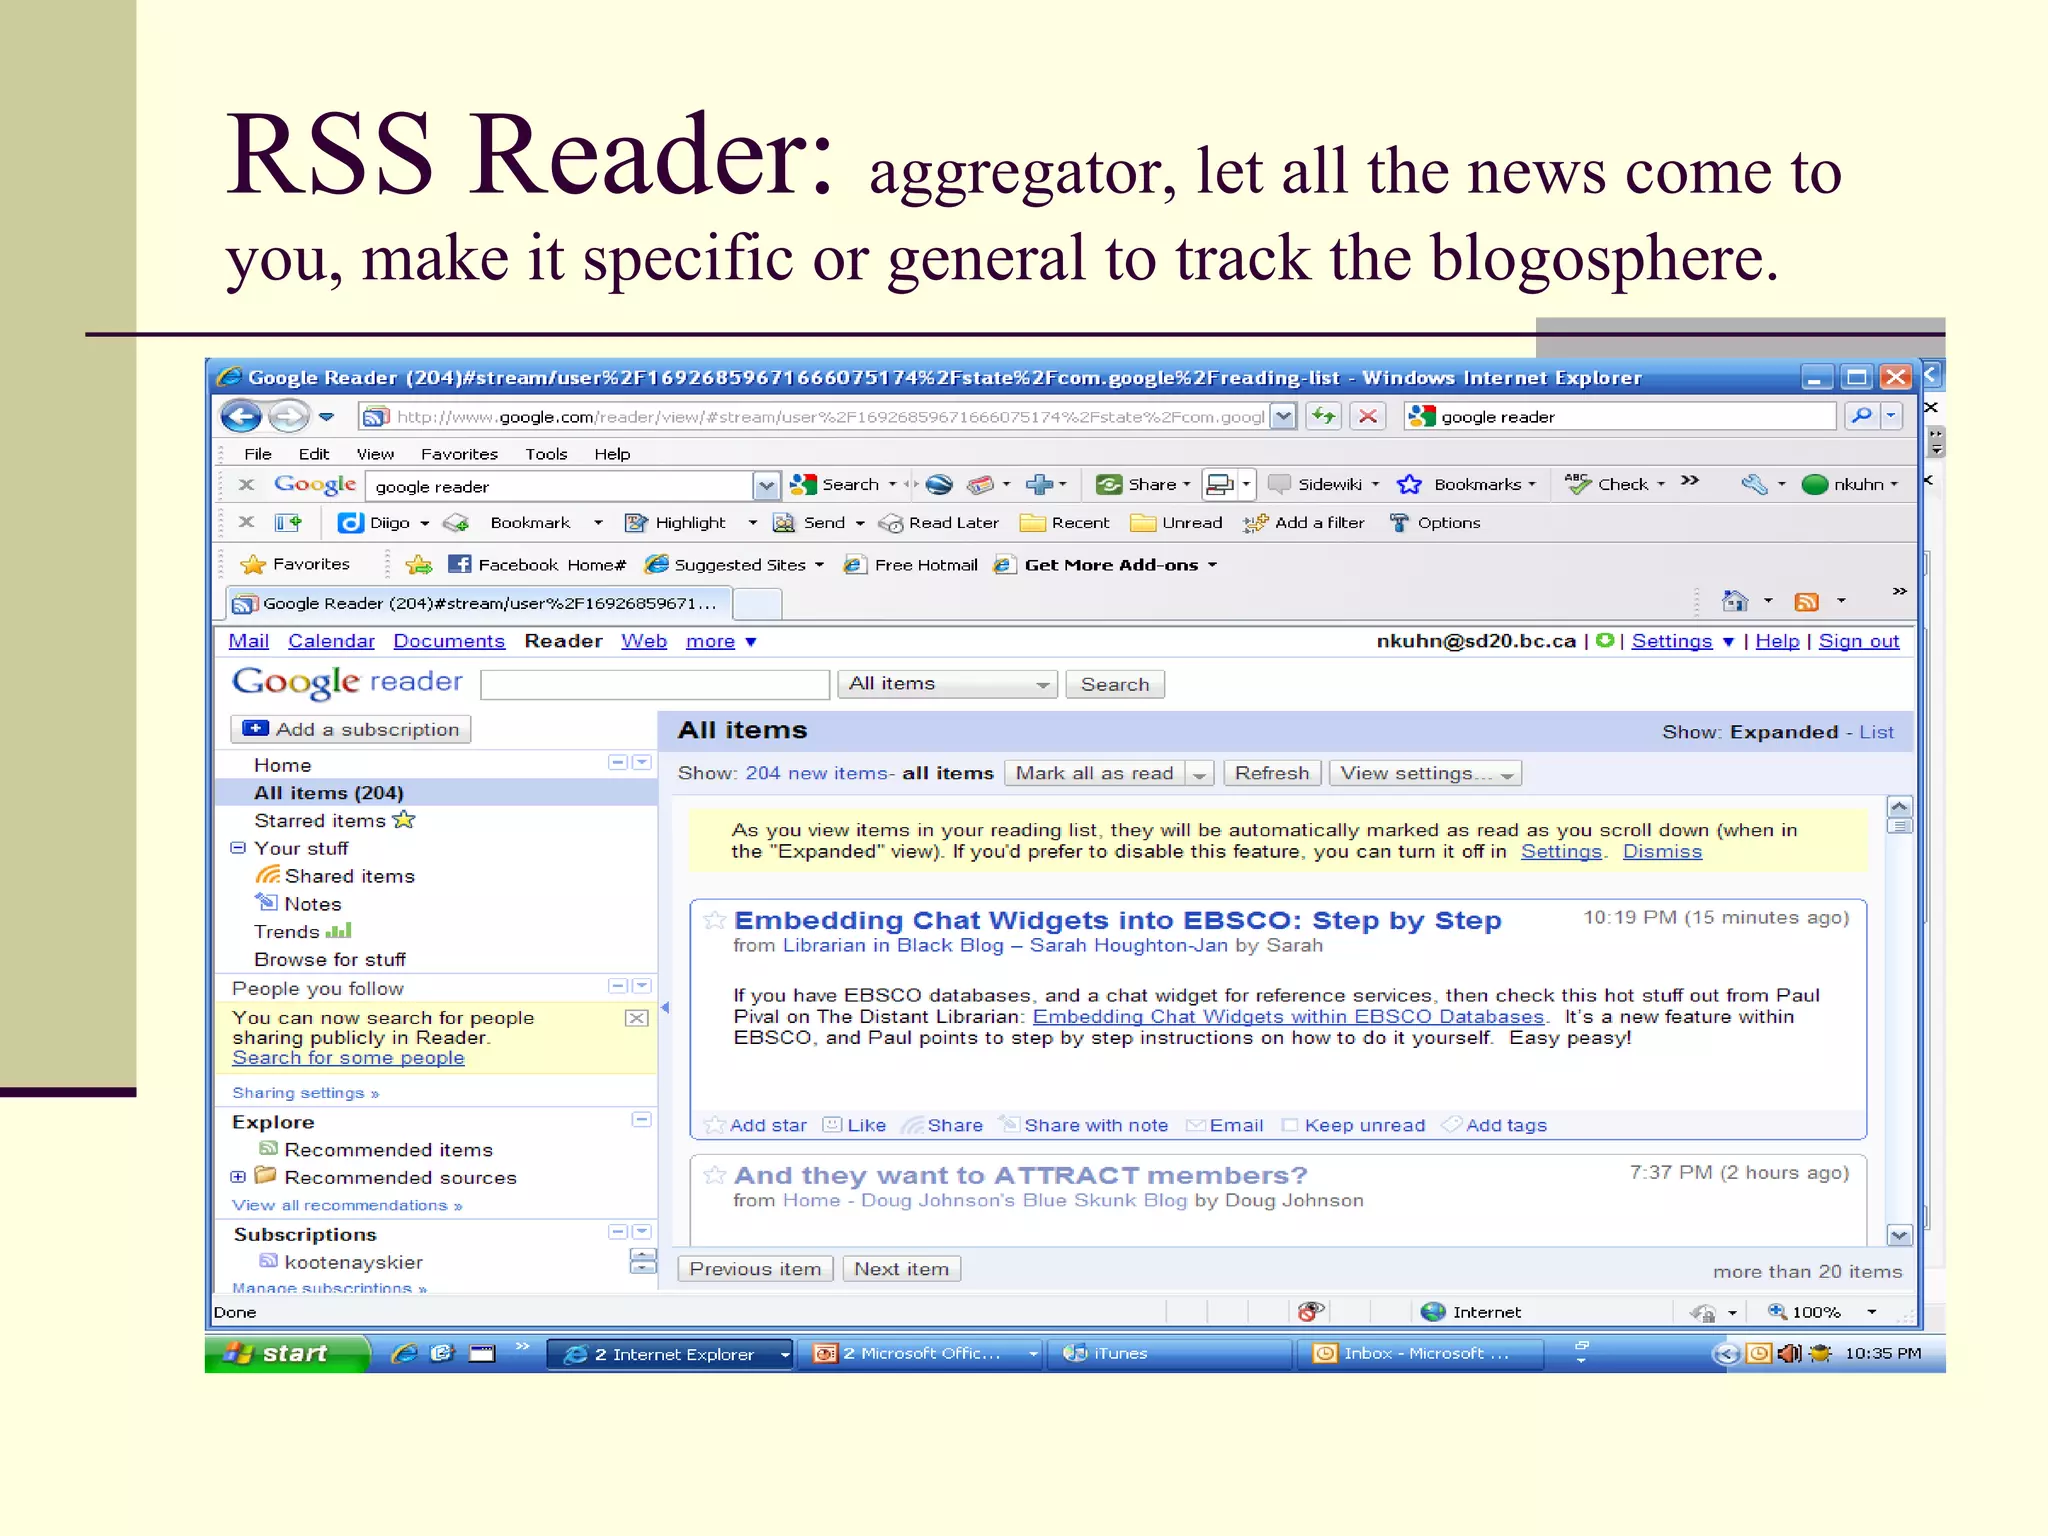
Task: Switch to iTunes in the taskbar
Action: tap(1168, 1354)
